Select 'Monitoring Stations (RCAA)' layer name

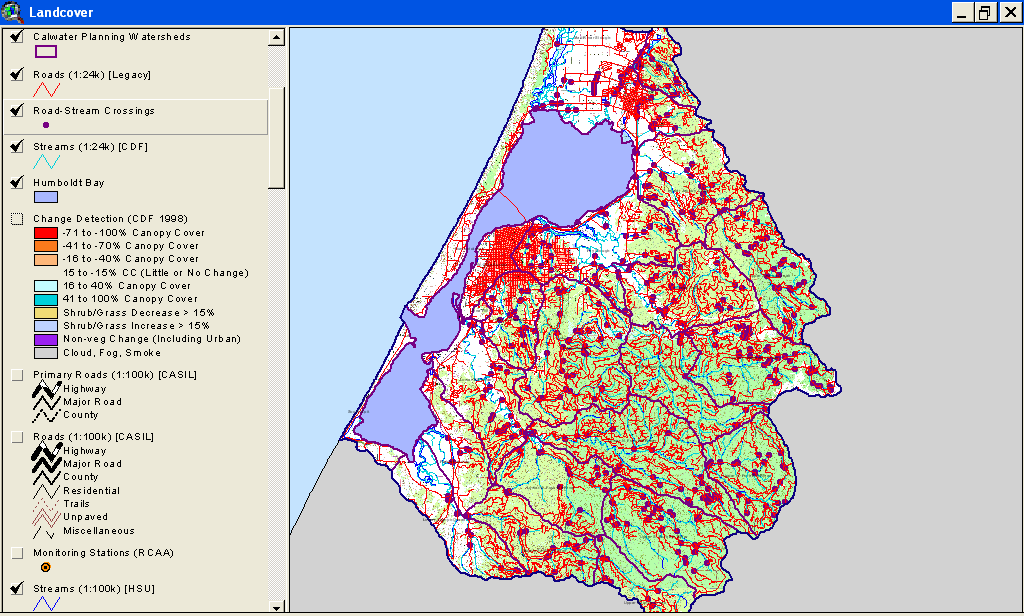tap(104, 553)
